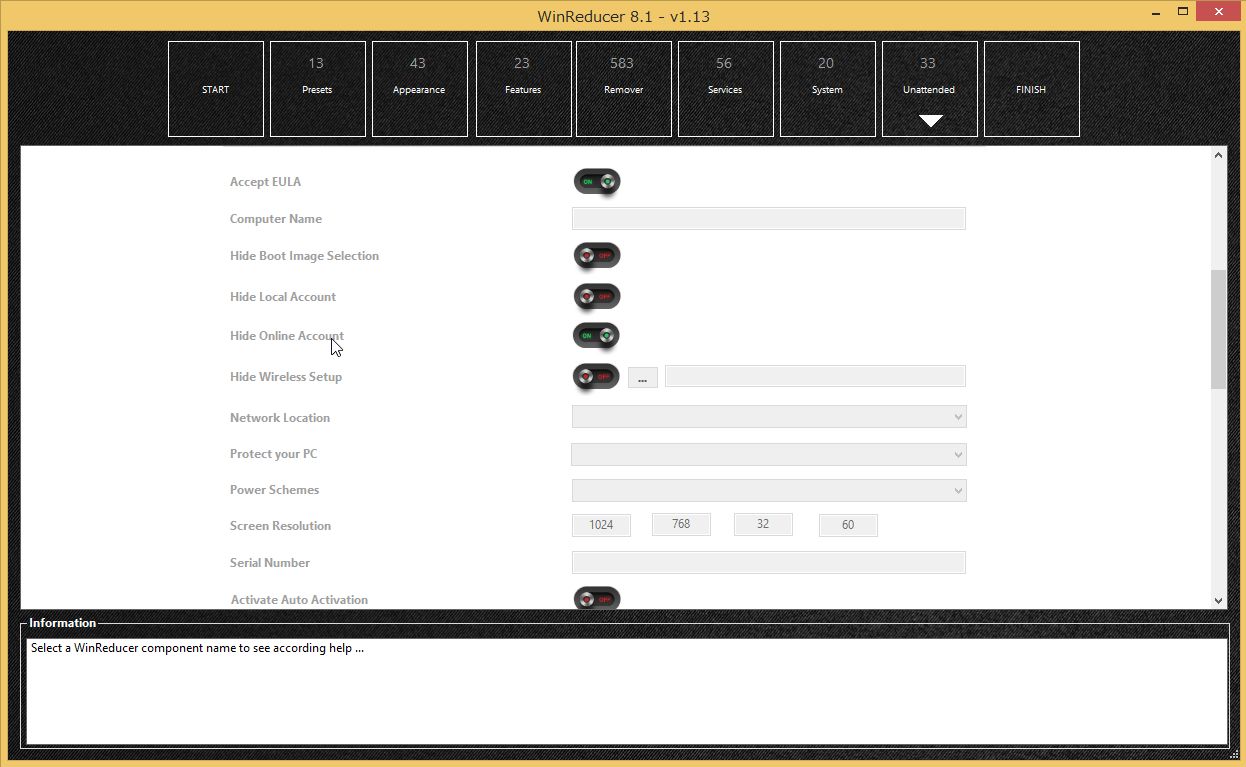Image resolution: width=1246 pixels, height=767 pixels.
Task: Select the Accept EULA label
Action: (x=265, y=182)
